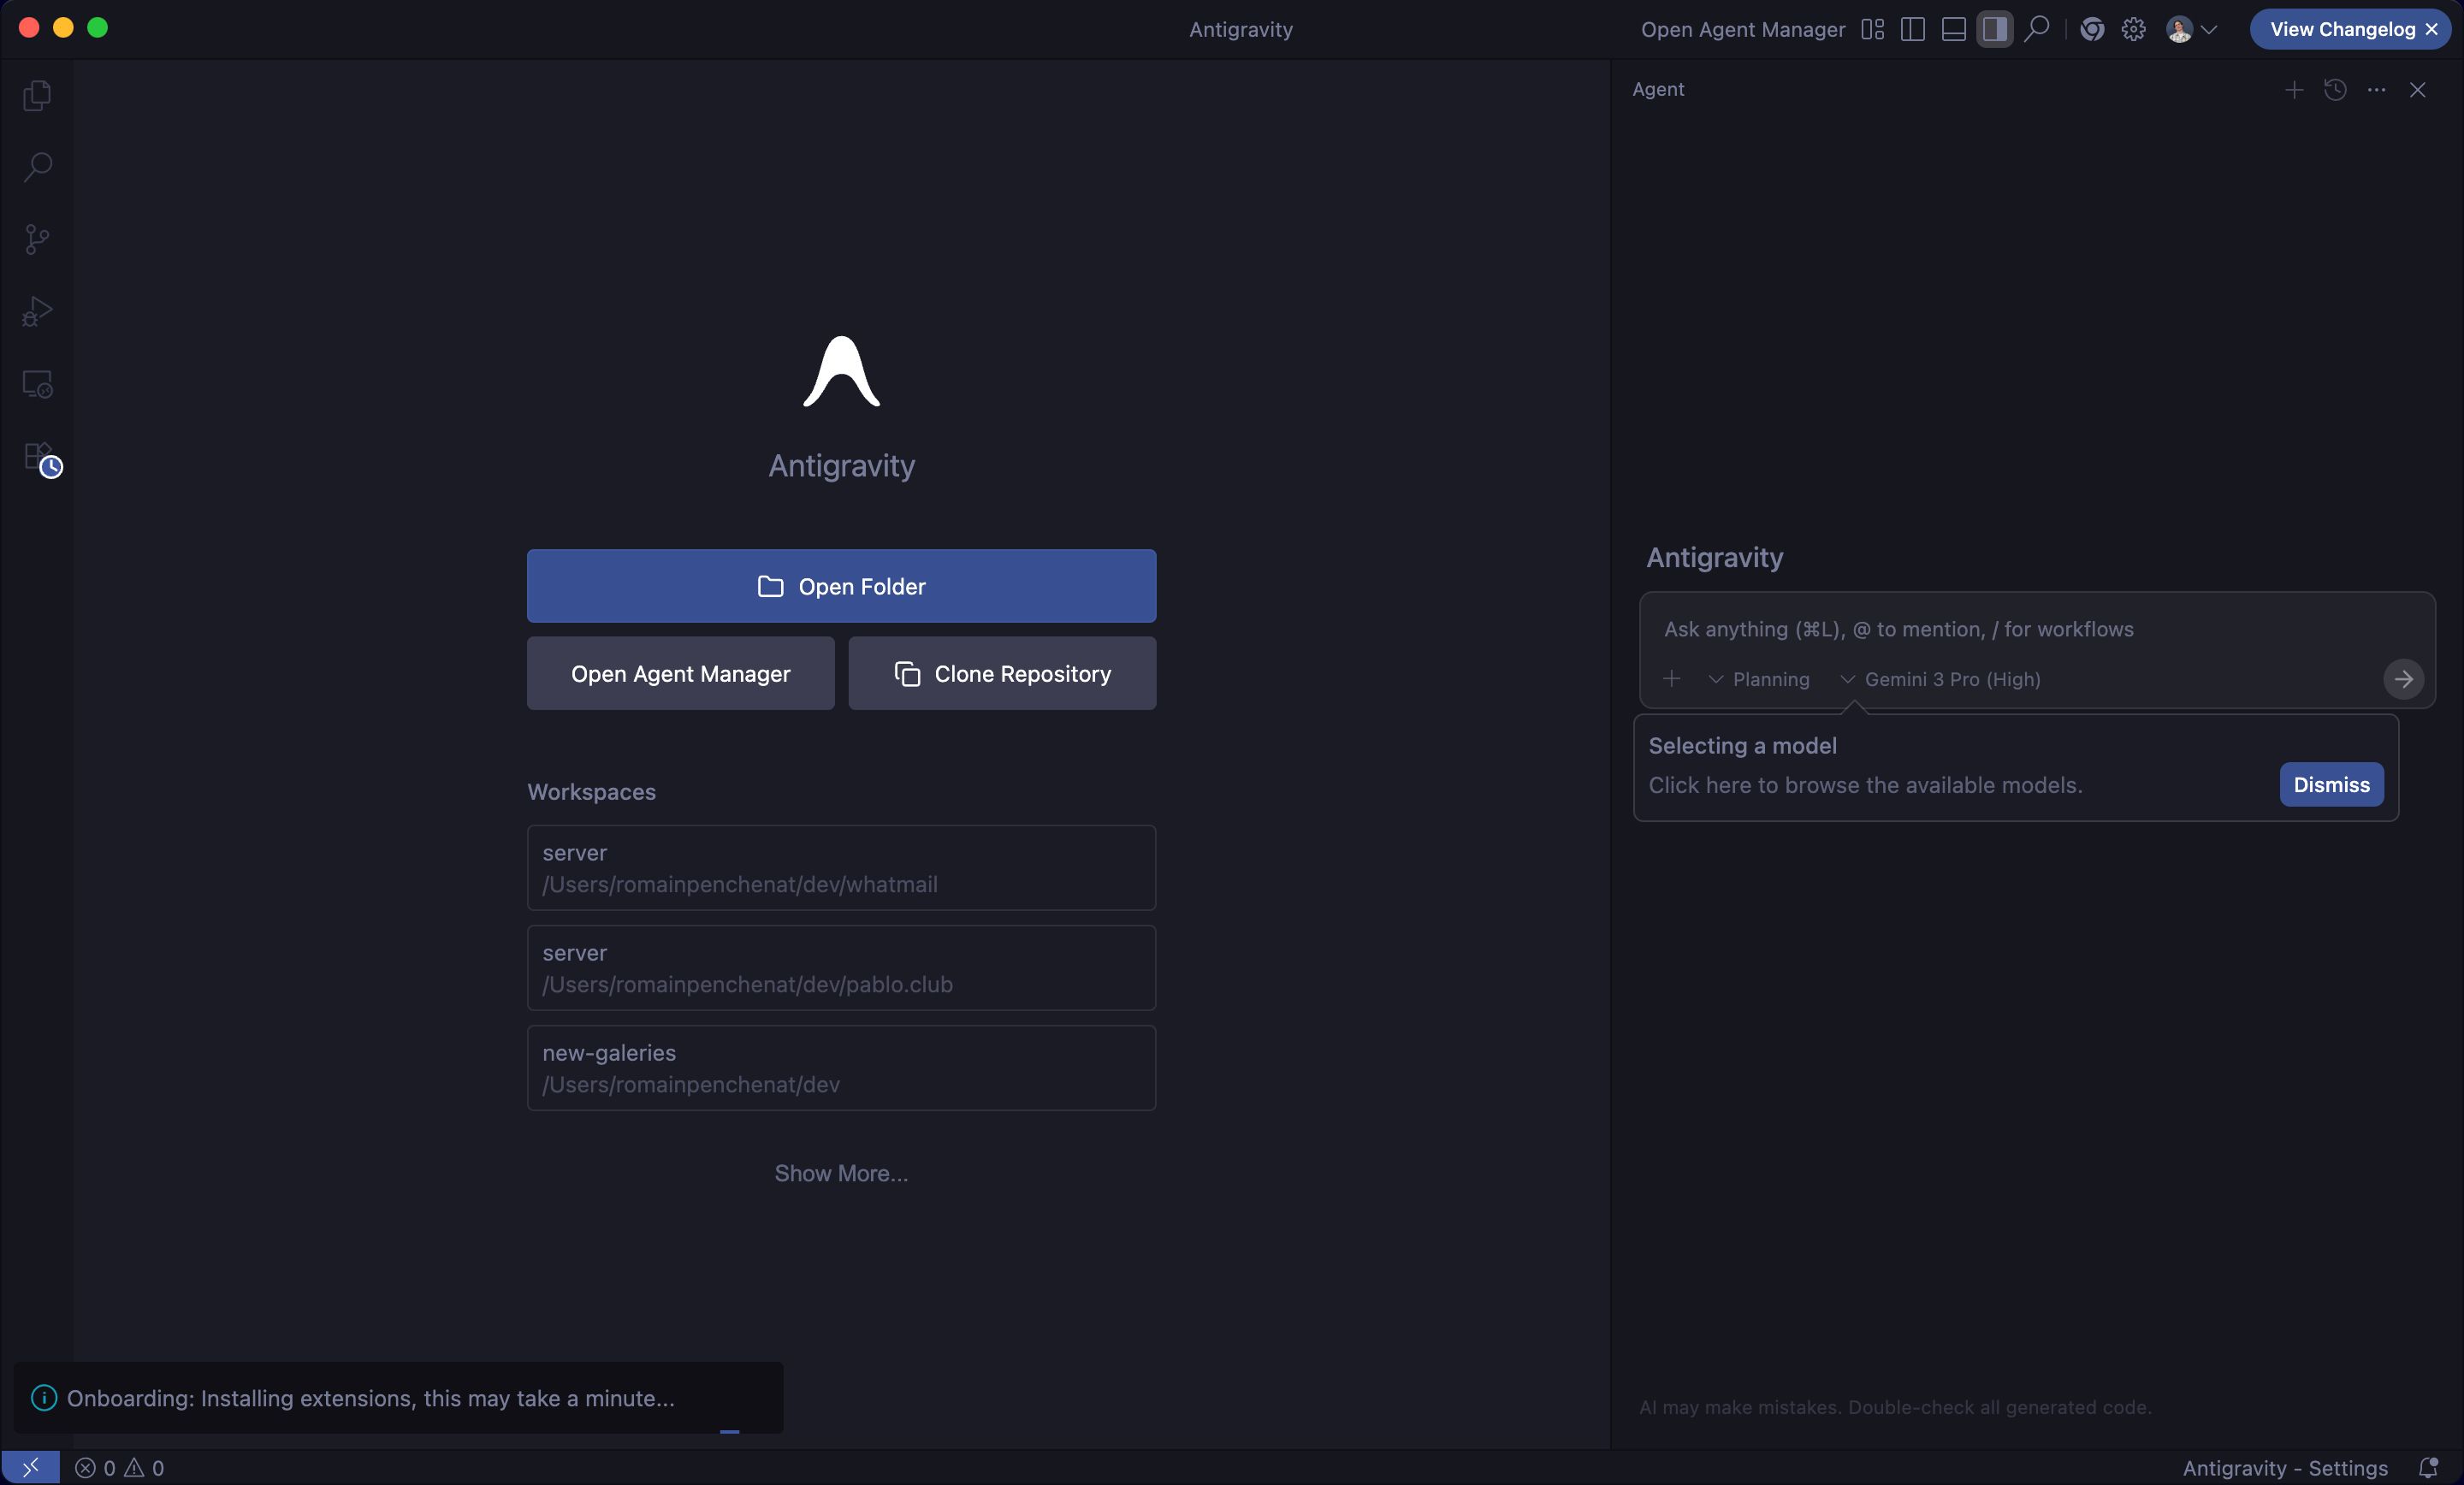Click Show More under Workspaces
The height and width of the screenshot is (1485, 2464).
841,1172
